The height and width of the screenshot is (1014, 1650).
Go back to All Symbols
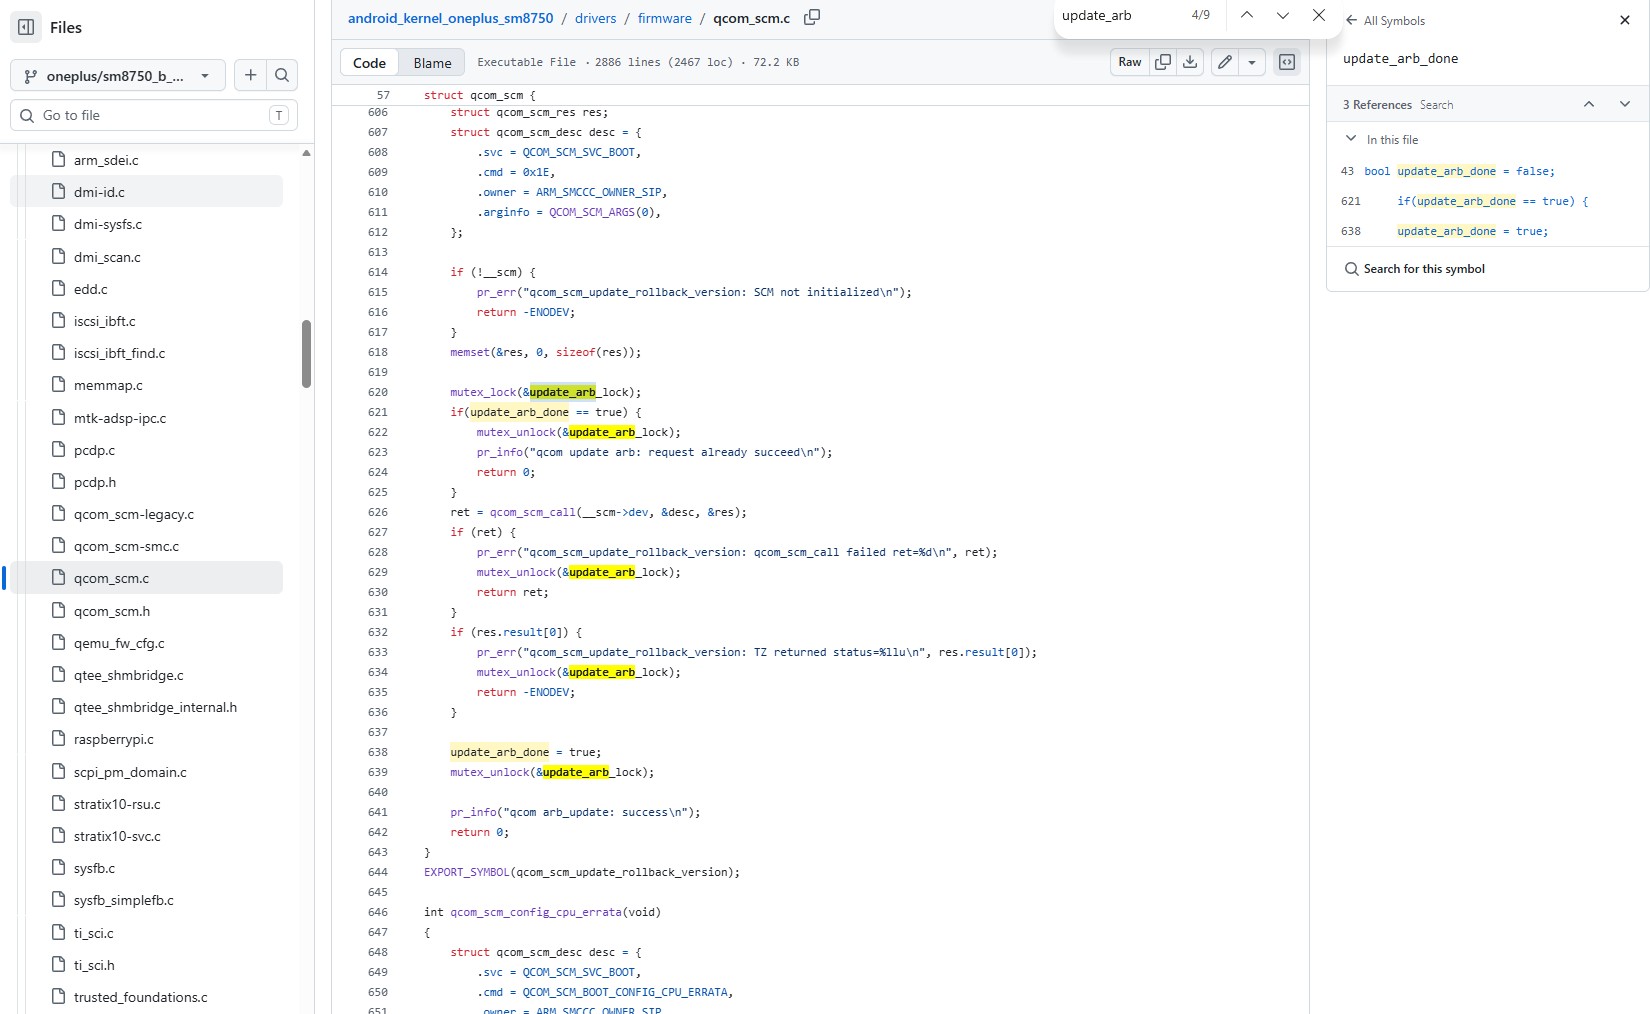1385,20
